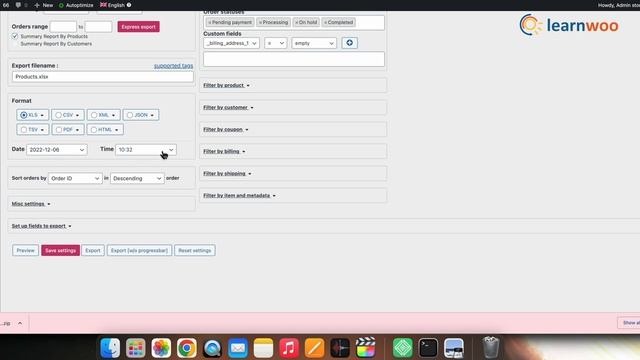This screenshot has width=640, height=360.
Task: Launch Final Cut Pro from dock
Action: 365,348
